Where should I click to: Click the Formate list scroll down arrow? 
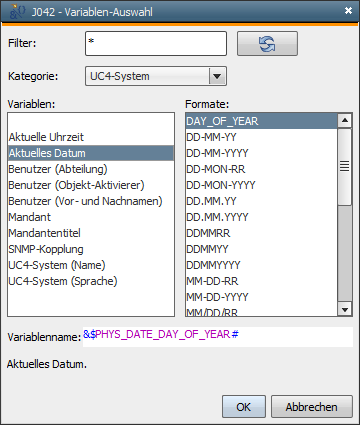click(x=345, y=310)
